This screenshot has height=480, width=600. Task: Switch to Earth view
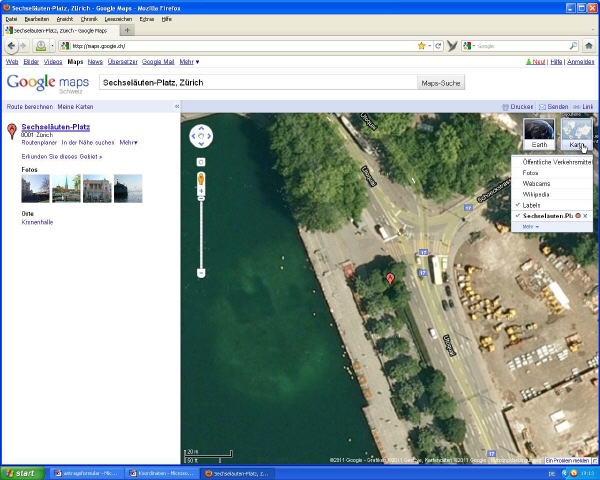pyautogui.click(x=539, y=134)
